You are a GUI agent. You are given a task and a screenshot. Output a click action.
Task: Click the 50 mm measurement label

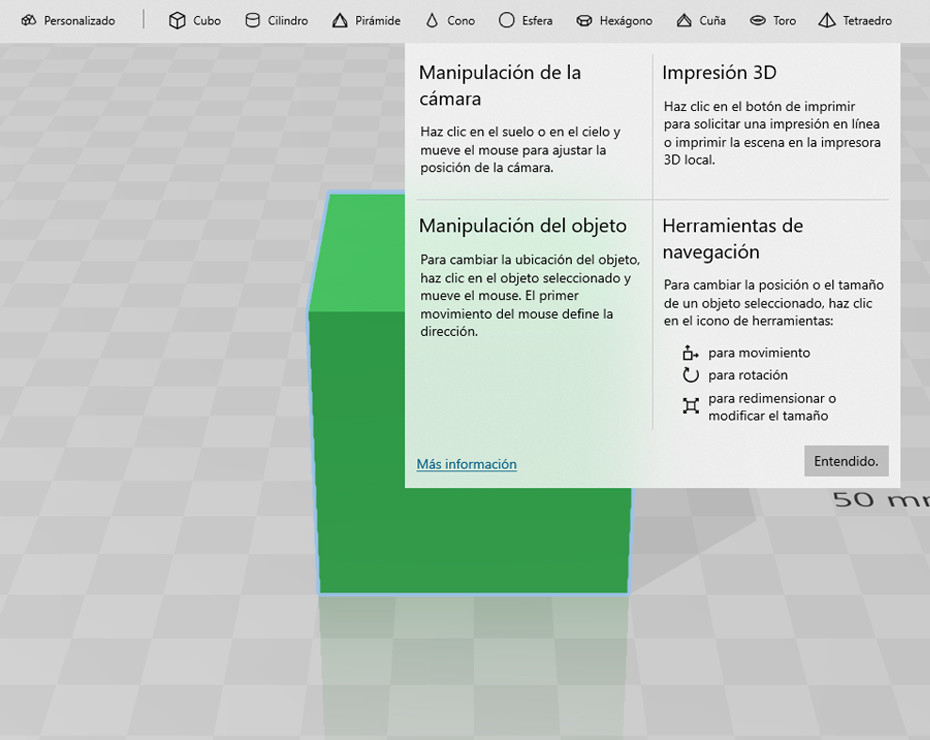(x=881, y=499)
